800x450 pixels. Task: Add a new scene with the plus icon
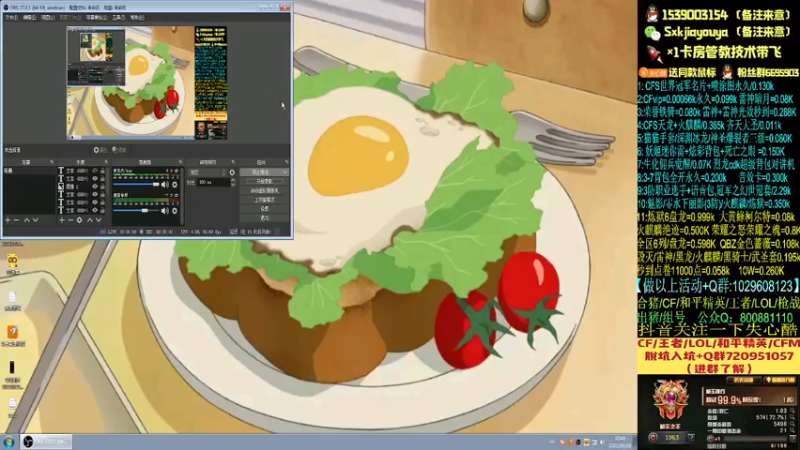point(8,220)
